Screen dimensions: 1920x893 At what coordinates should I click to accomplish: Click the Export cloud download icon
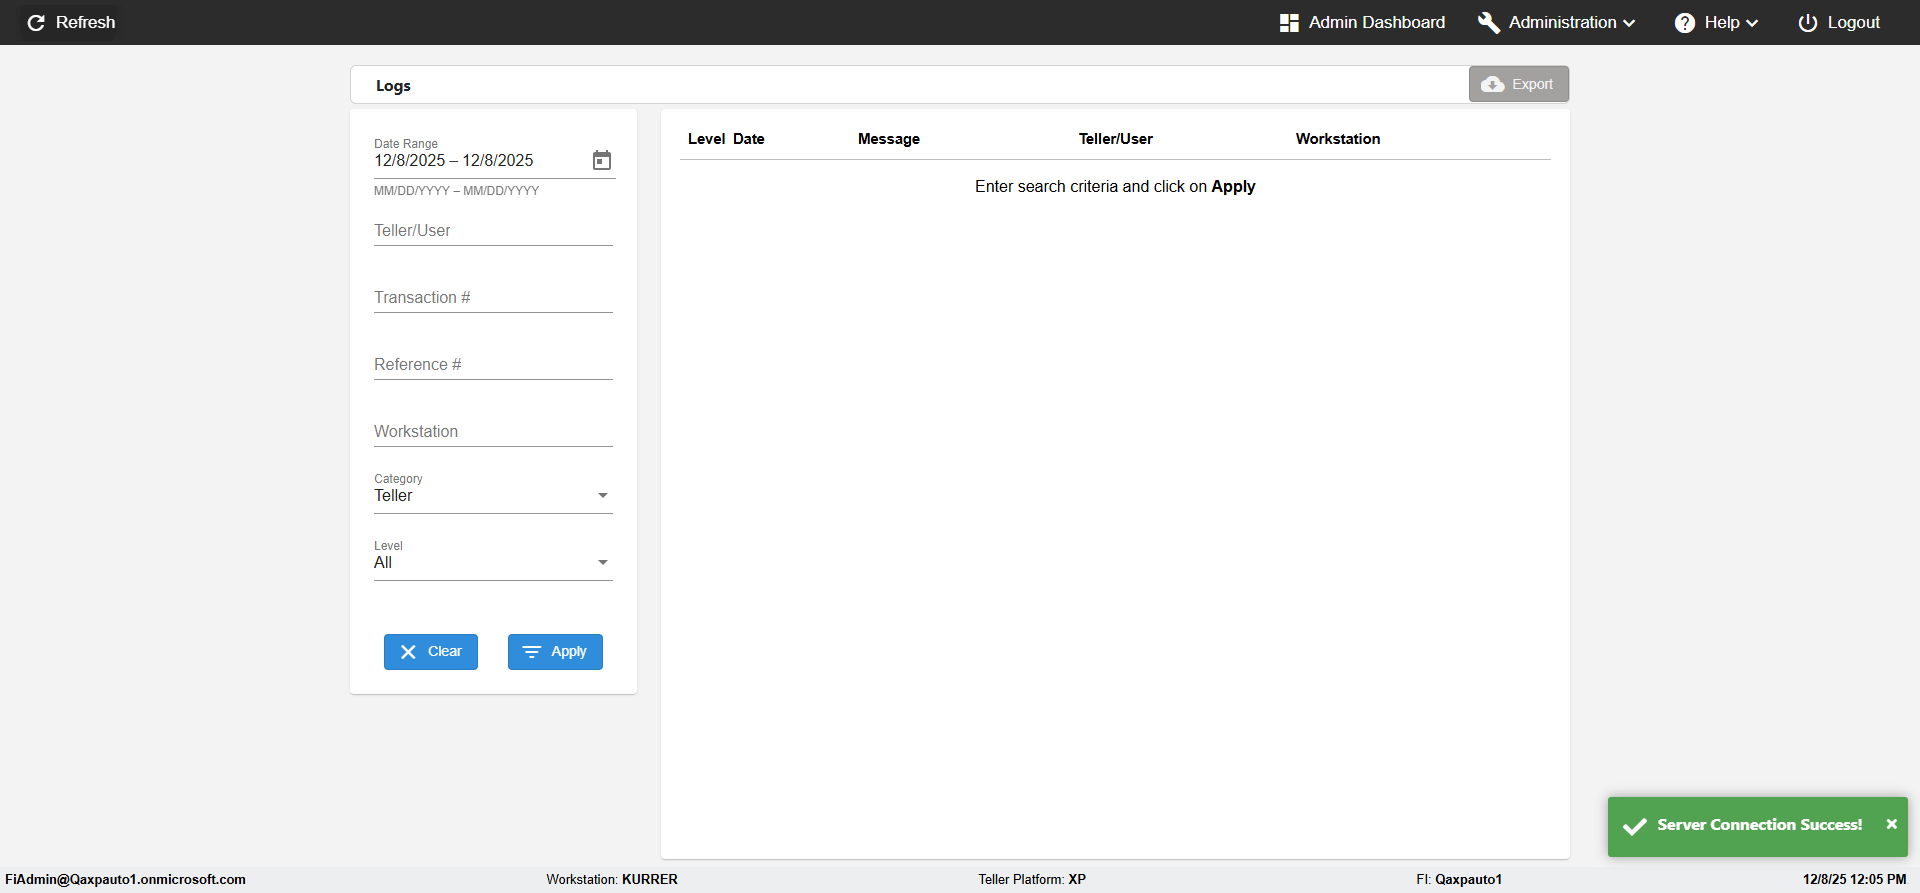(1493, 84)
